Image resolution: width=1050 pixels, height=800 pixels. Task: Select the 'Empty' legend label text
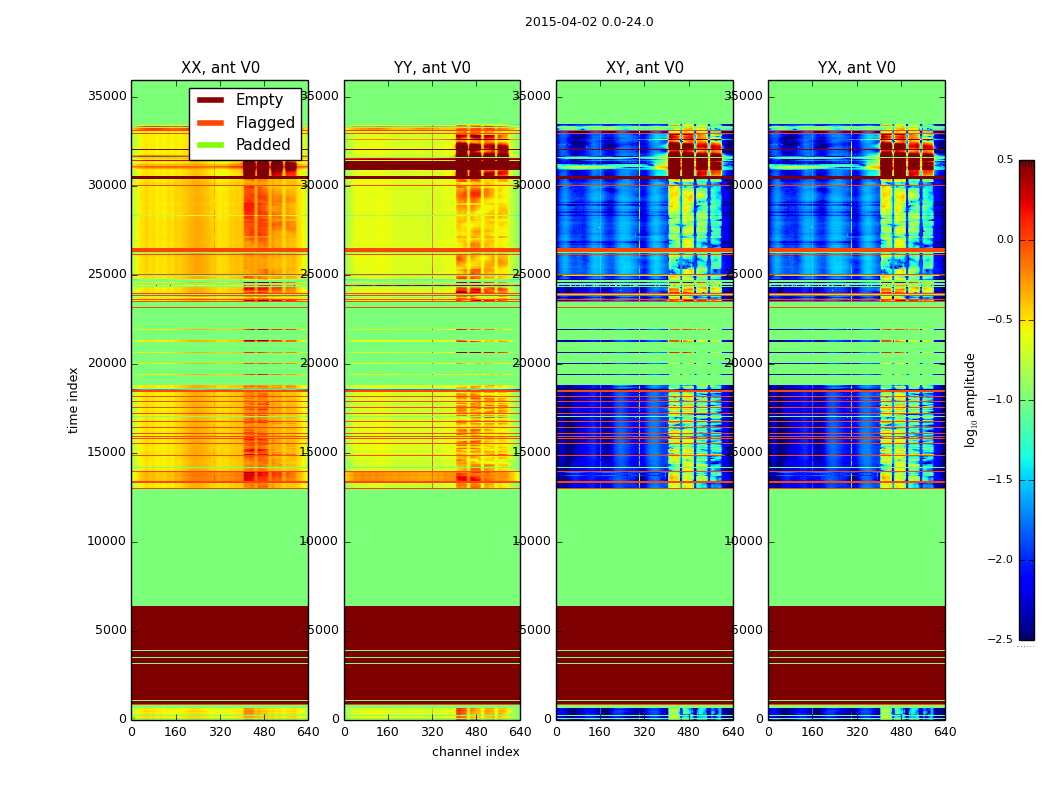[x=259, y=100]
